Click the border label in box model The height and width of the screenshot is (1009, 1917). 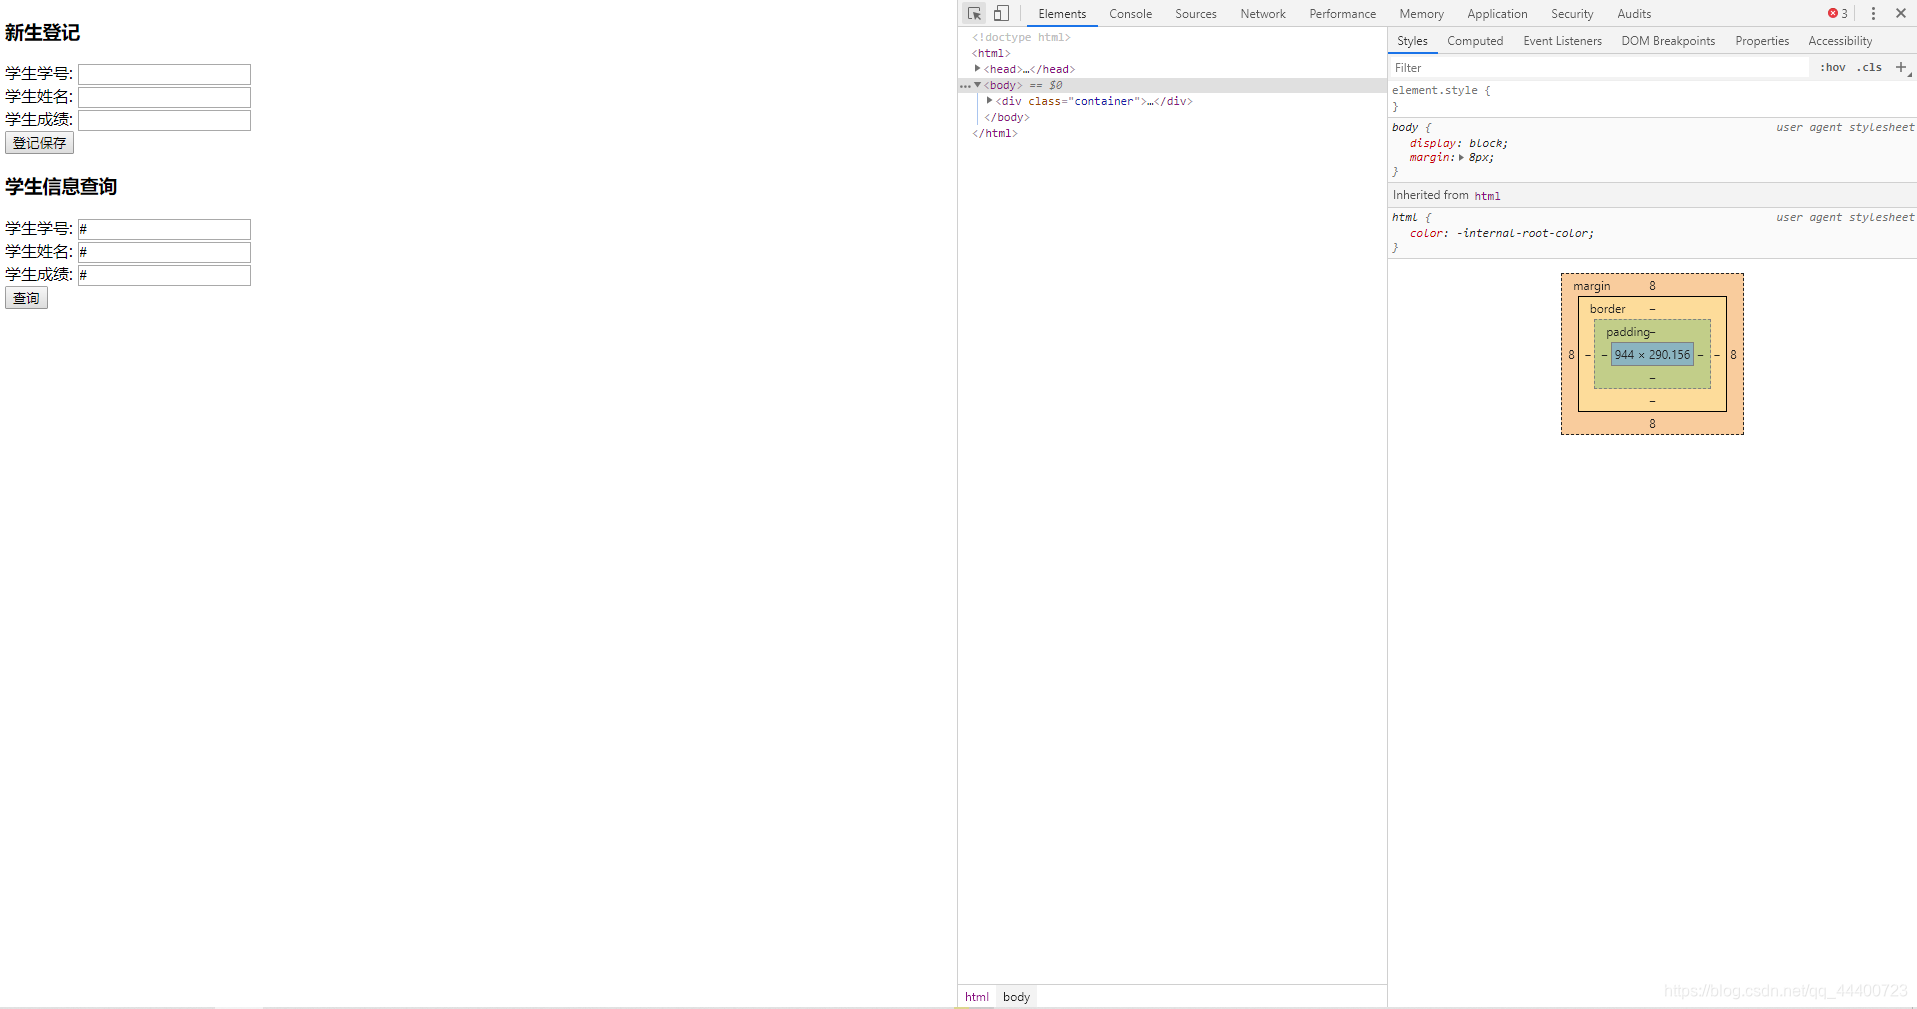(x=1608, y=309)
